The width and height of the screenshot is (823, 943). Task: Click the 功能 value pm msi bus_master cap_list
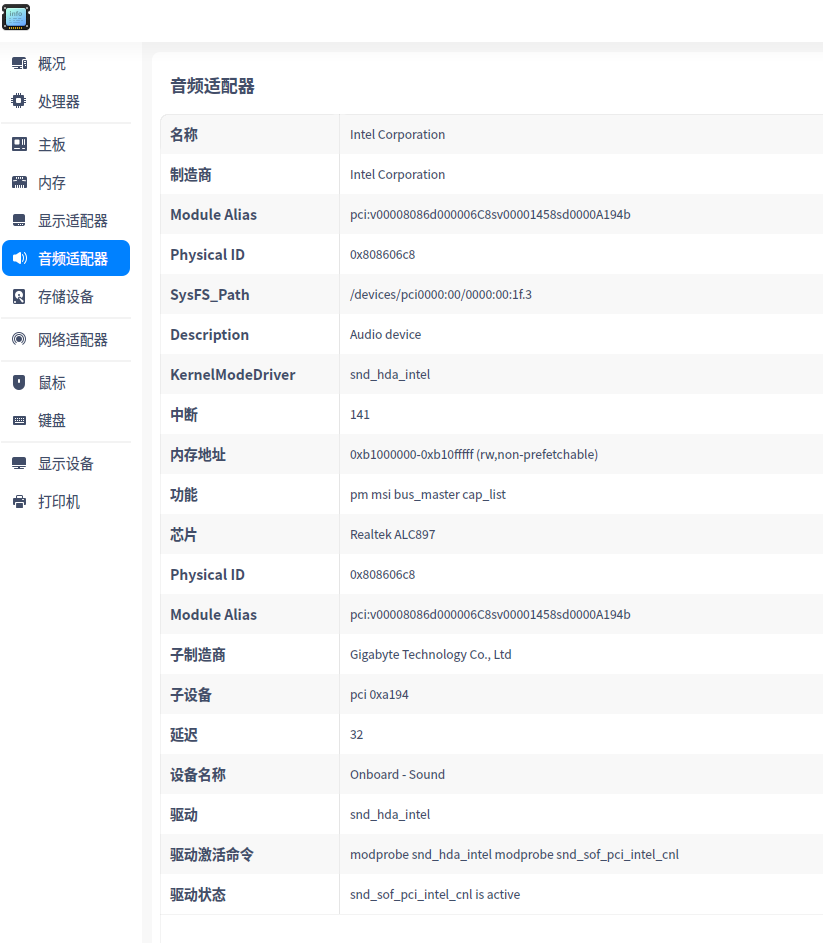pos(428,494)
